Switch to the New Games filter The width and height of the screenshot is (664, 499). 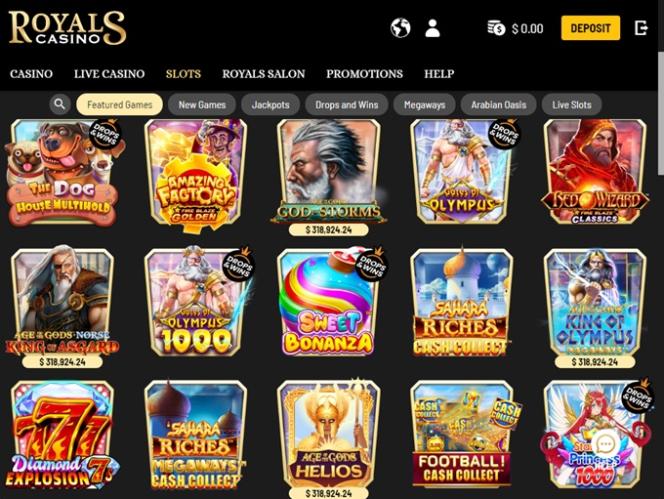[202, 105]
